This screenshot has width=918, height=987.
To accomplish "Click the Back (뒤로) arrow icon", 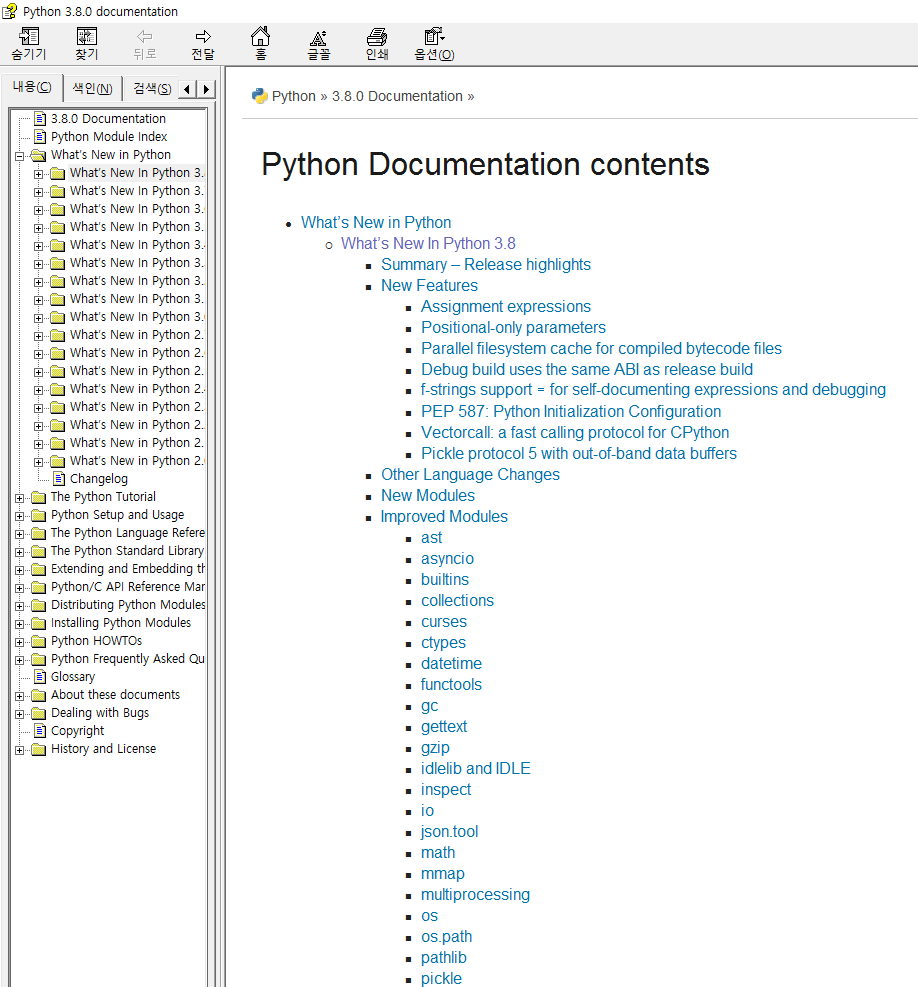I will (x=145, y=37).
